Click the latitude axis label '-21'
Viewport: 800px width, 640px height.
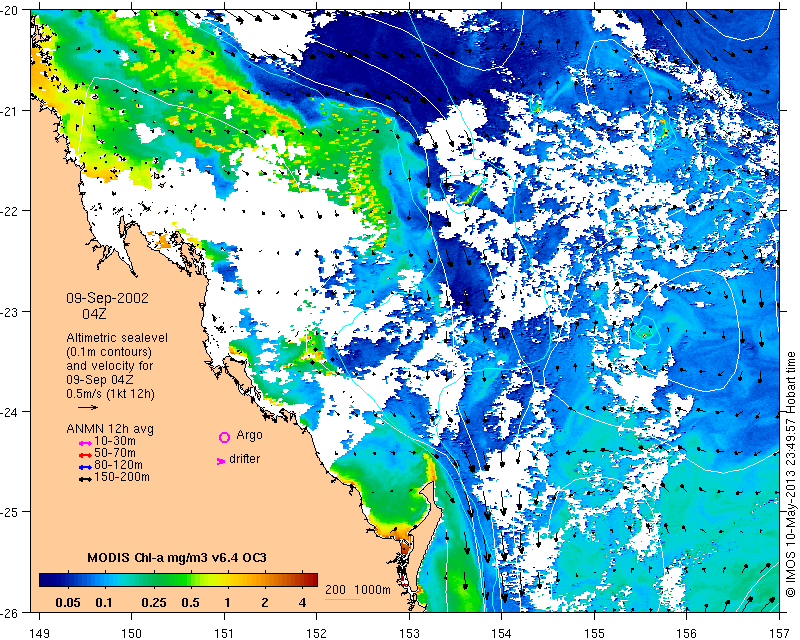(x=8, y=111)
